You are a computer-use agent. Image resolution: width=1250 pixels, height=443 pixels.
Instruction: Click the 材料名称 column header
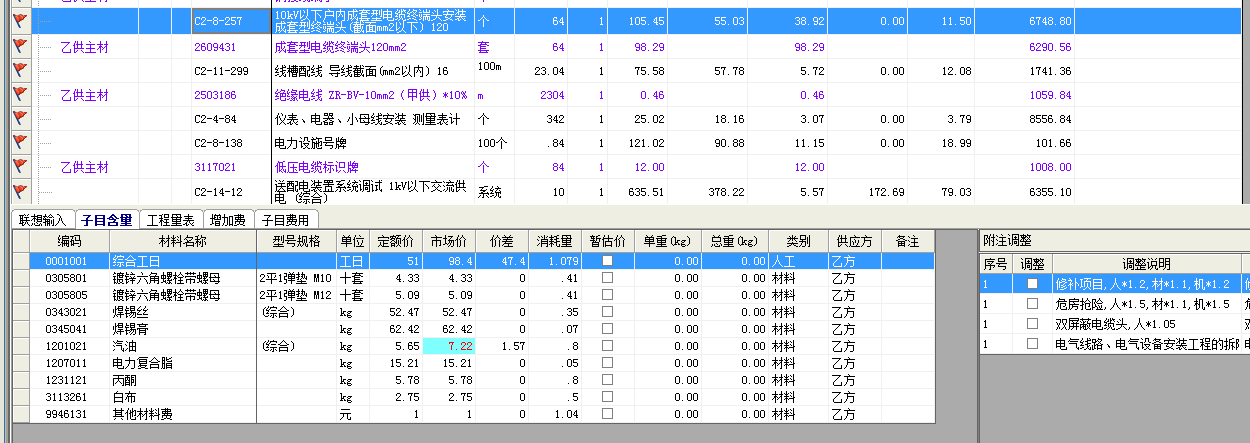coord(183,241)
